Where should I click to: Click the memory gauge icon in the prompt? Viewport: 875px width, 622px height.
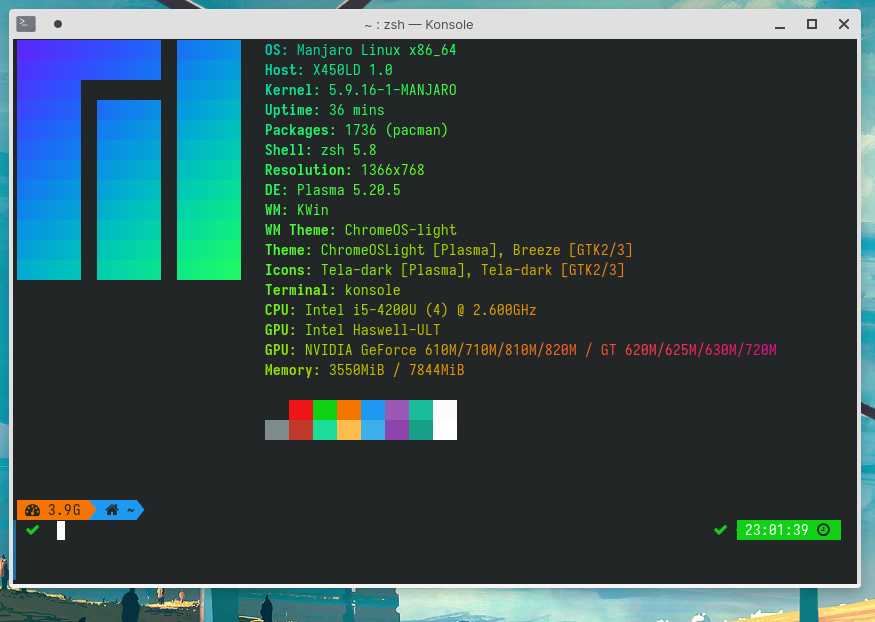tap(32, 510)
